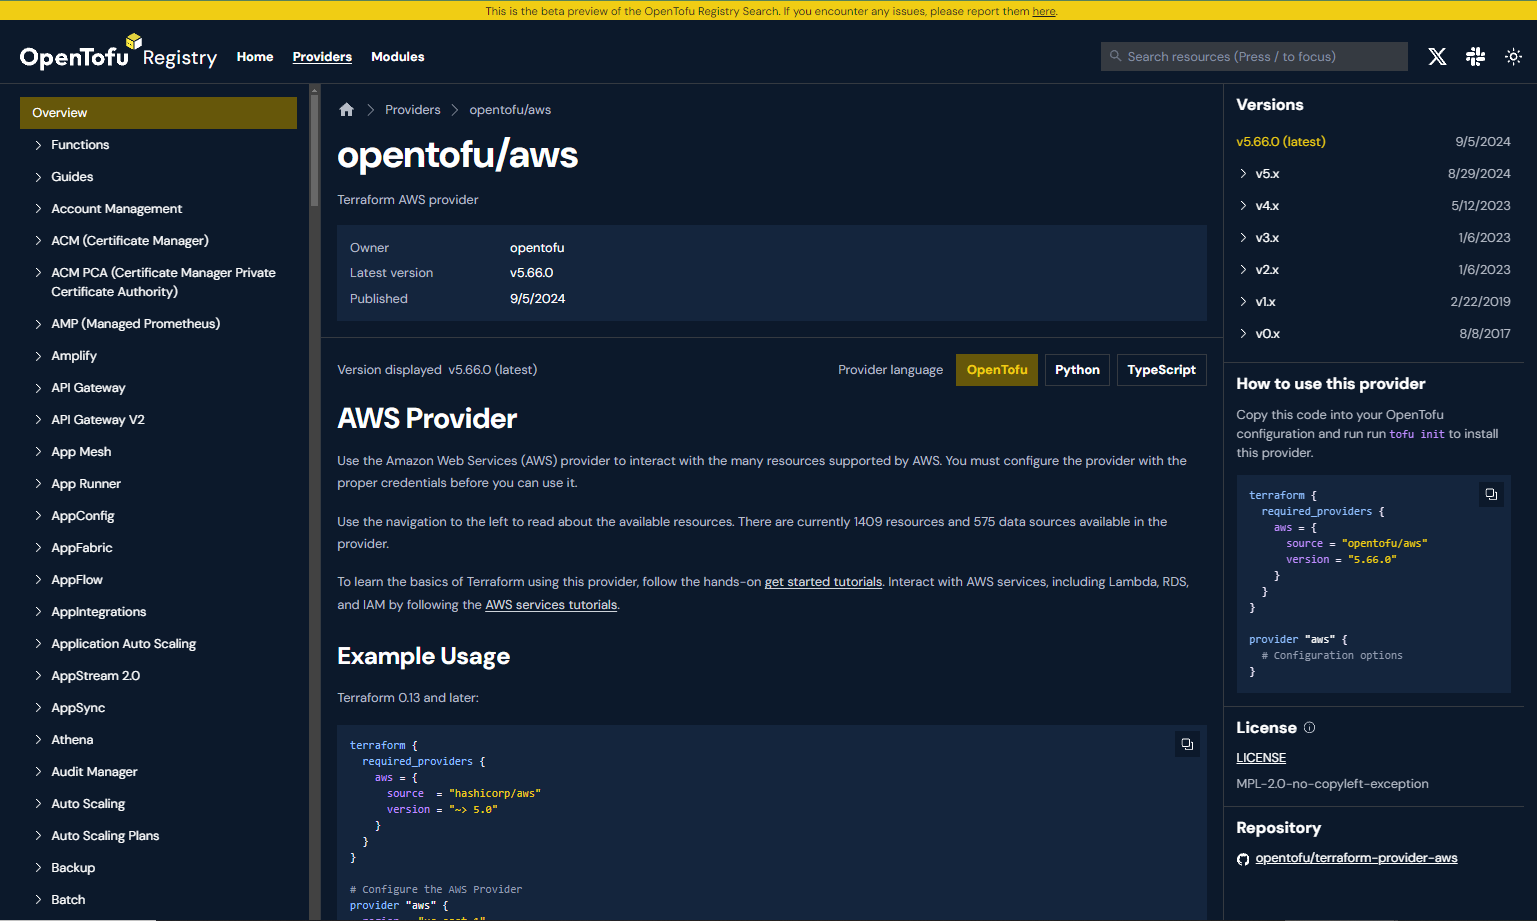Go to the Home nav item
The width and height of the screenshot is (1537, 921).
pos(255,57)
